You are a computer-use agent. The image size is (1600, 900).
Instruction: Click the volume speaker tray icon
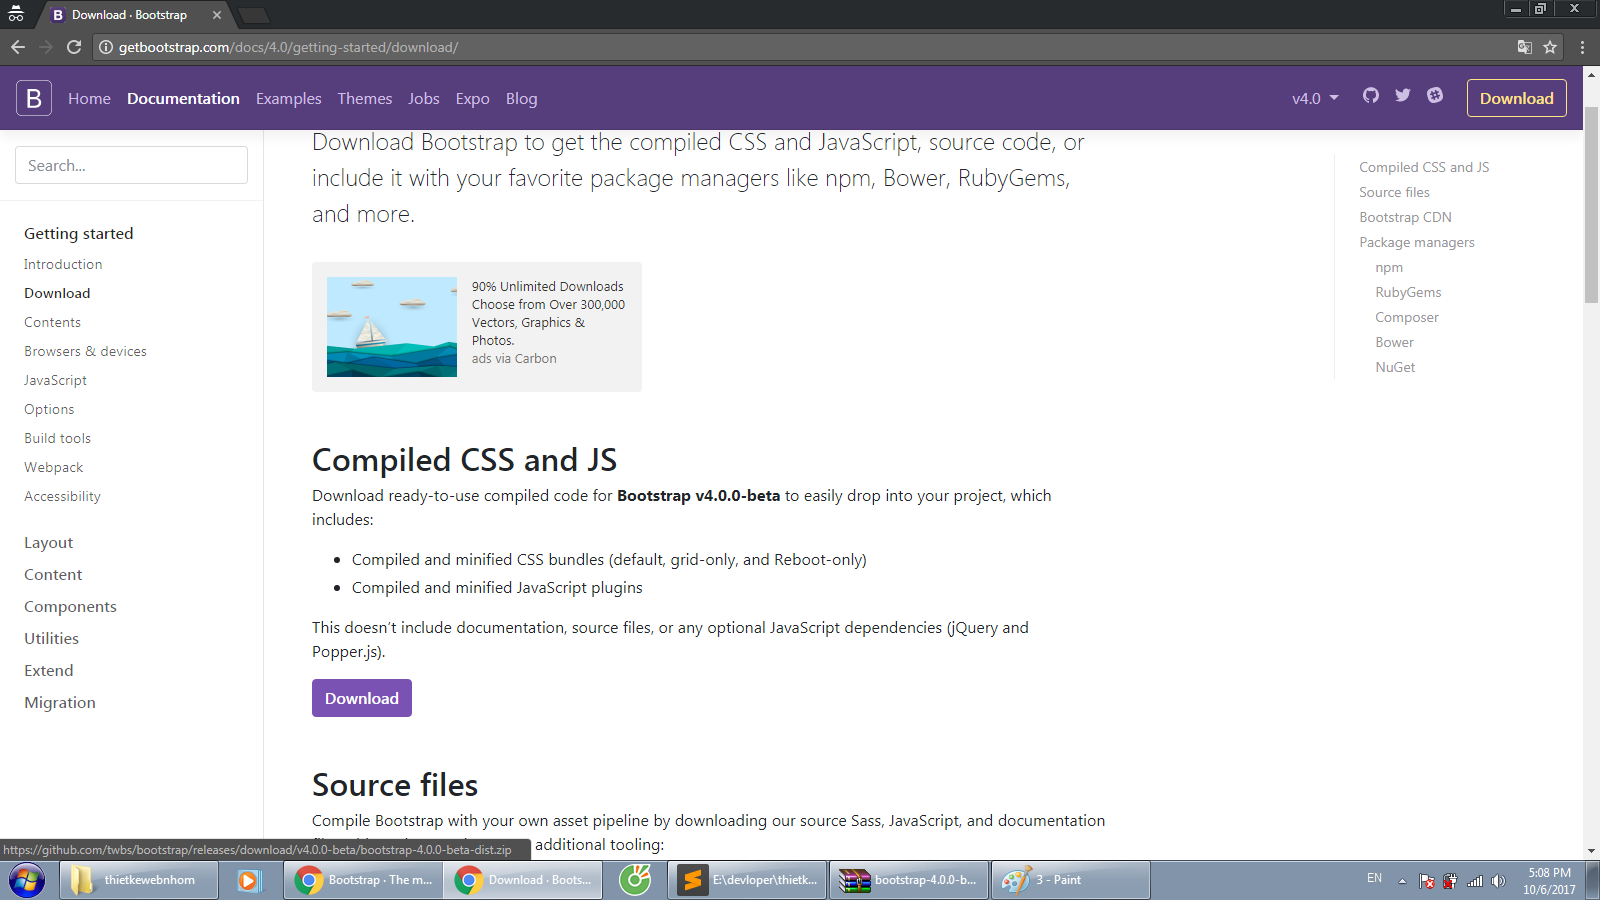click(x=1498, y=881)
